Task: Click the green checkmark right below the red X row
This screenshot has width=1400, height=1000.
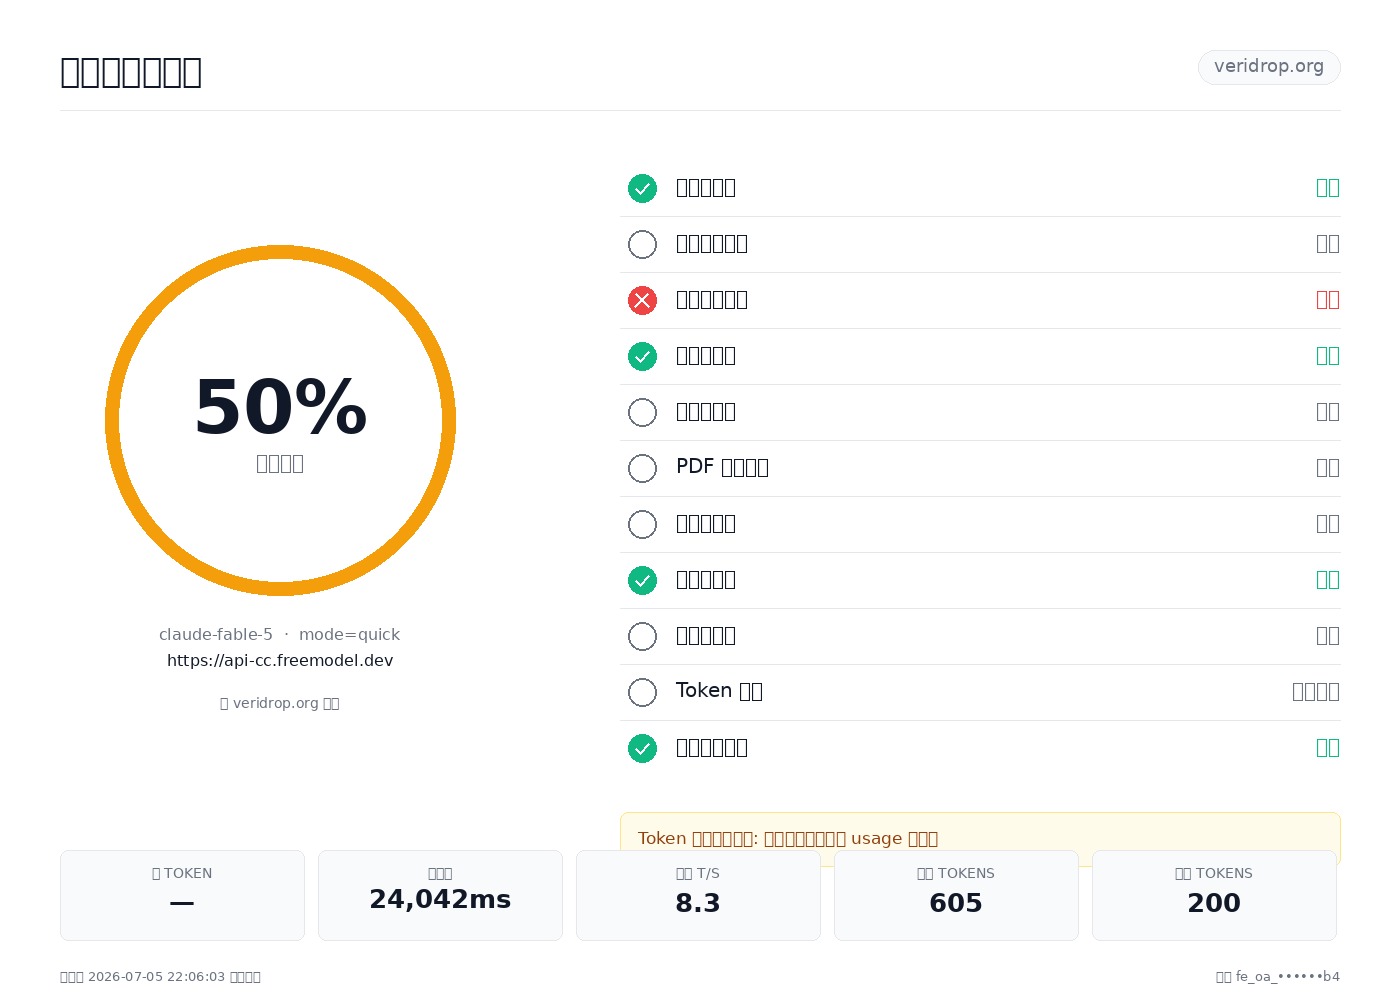Action: point(642,356)
